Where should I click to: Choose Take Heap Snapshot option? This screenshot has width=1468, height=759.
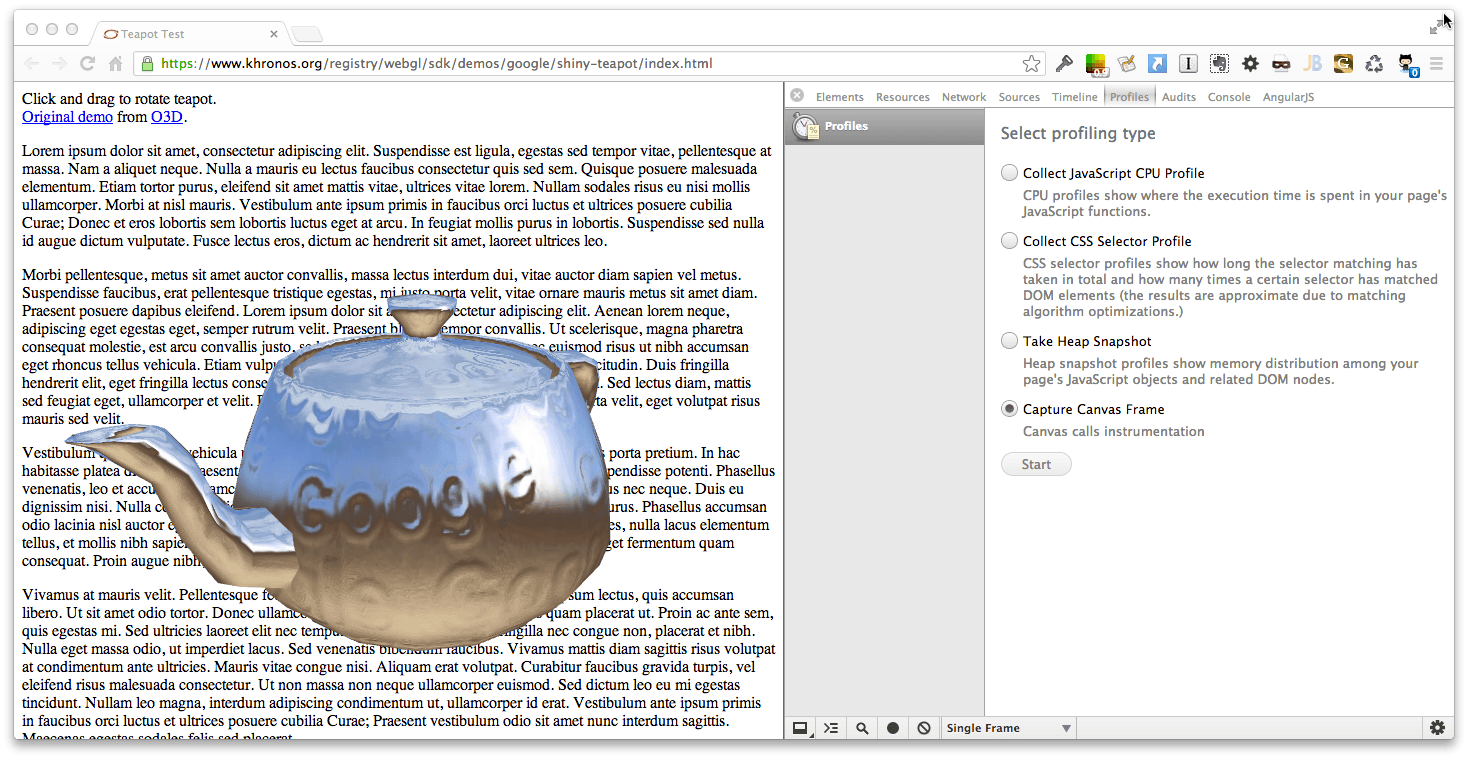(x=1010, y=341)
